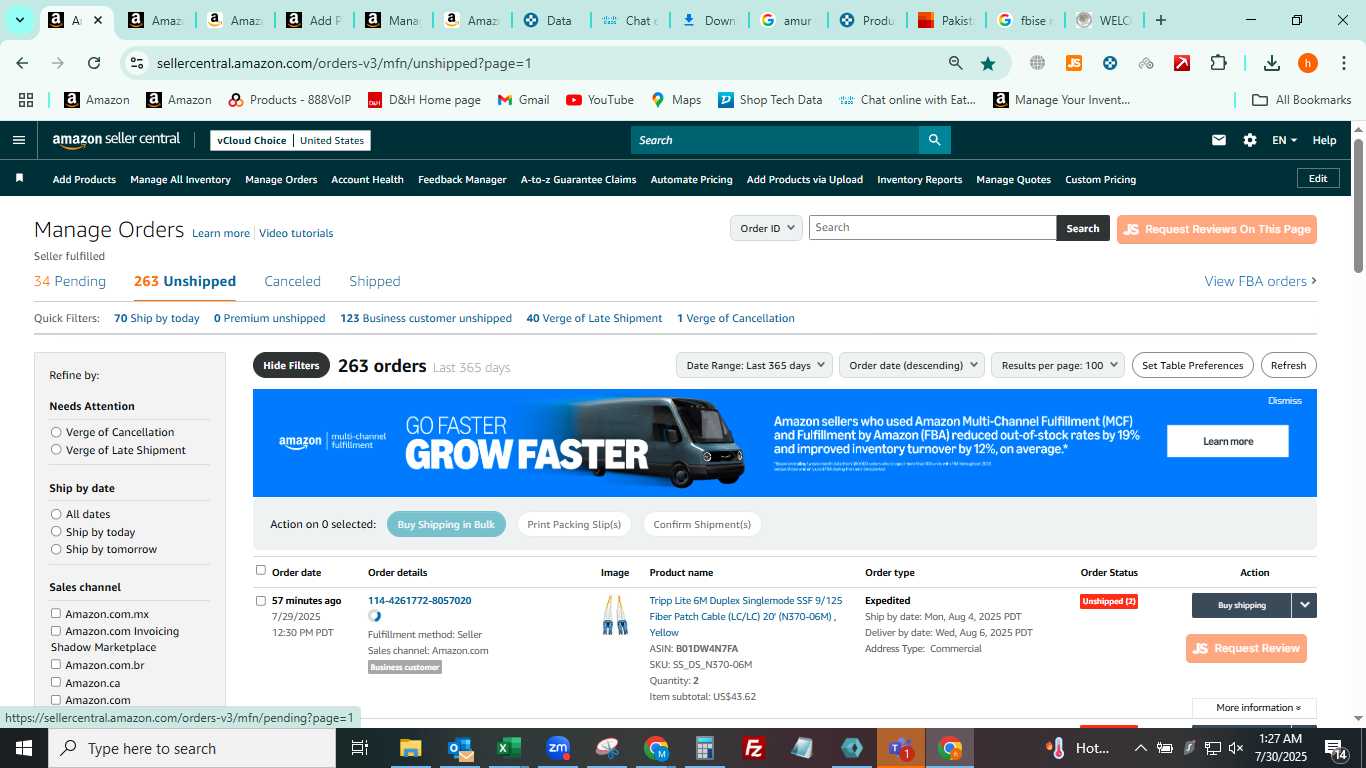Image resolution: width=1366 pixels, height=768 pixels.
Task: Reload the page with browser refresh icon
Action: pos(94,63)
